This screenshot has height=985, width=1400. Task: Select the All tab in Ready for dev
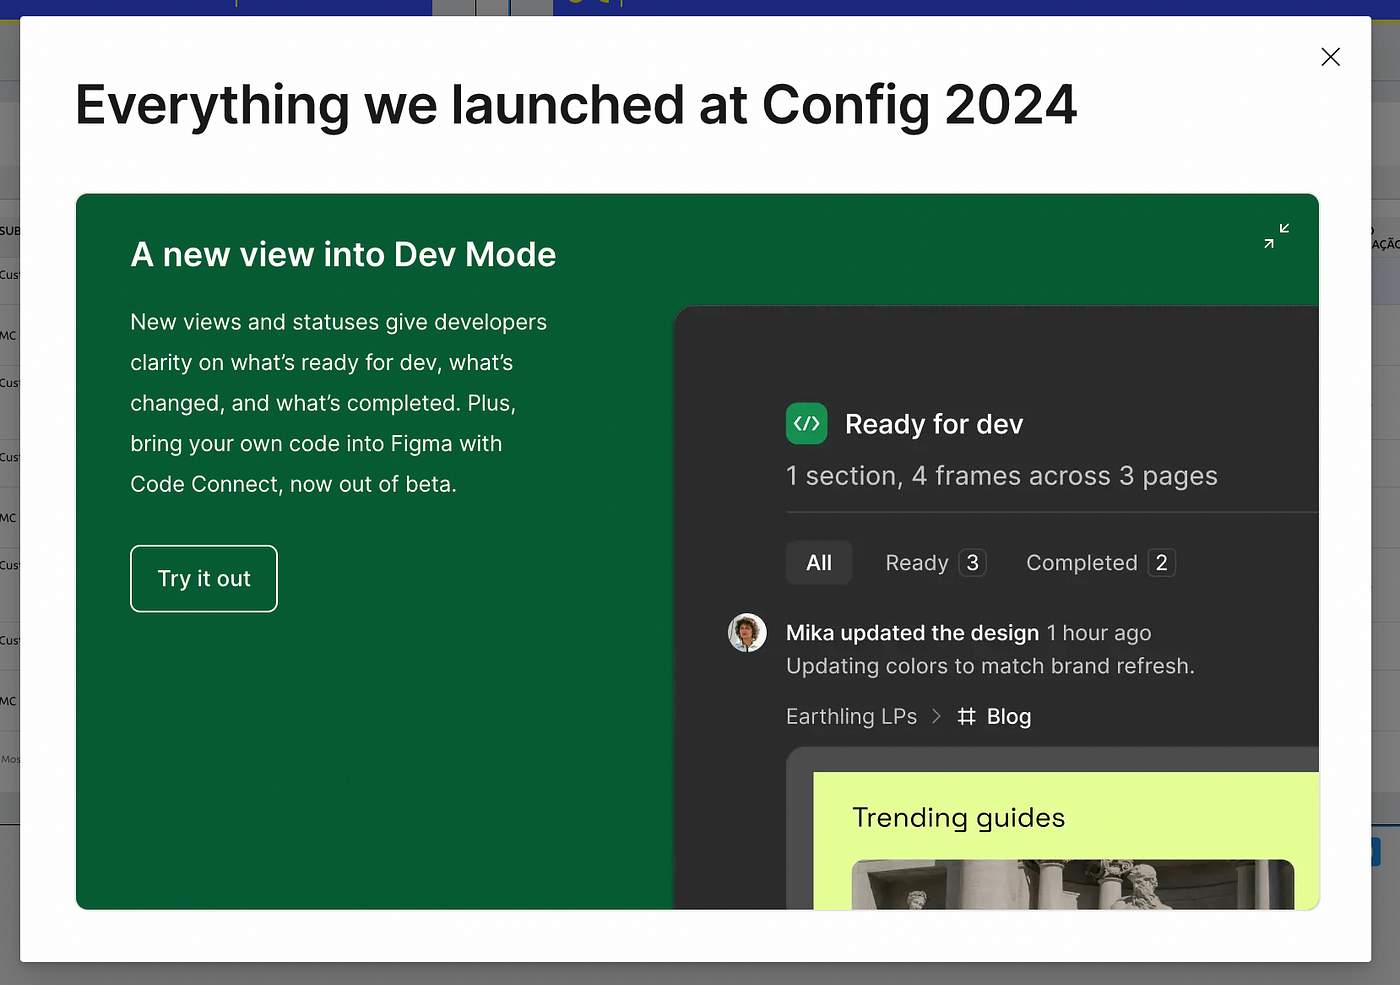click(819, 563)
